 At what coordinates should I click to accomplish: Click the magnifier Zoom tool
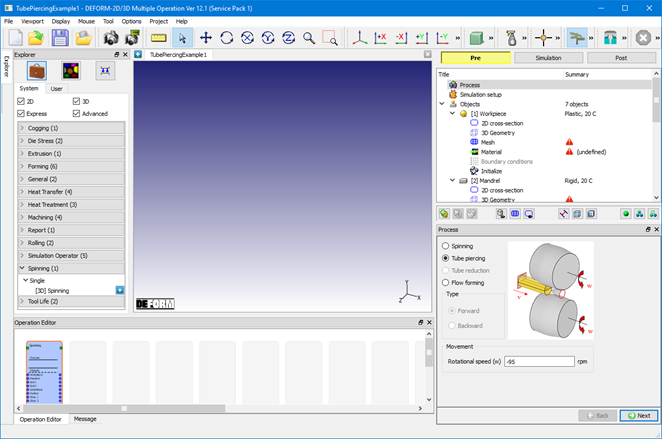pyautogui.click(x=309, y=38)
